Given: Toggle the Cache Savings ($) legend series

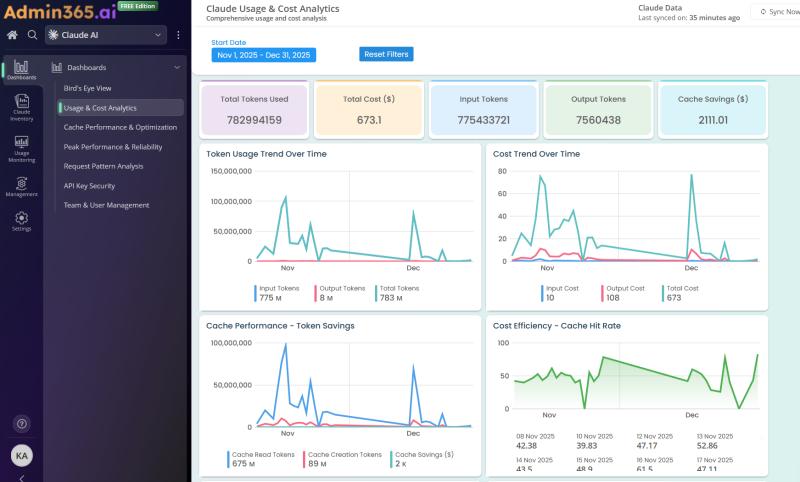Looking at the screenshot, I should tap(422, 459).
